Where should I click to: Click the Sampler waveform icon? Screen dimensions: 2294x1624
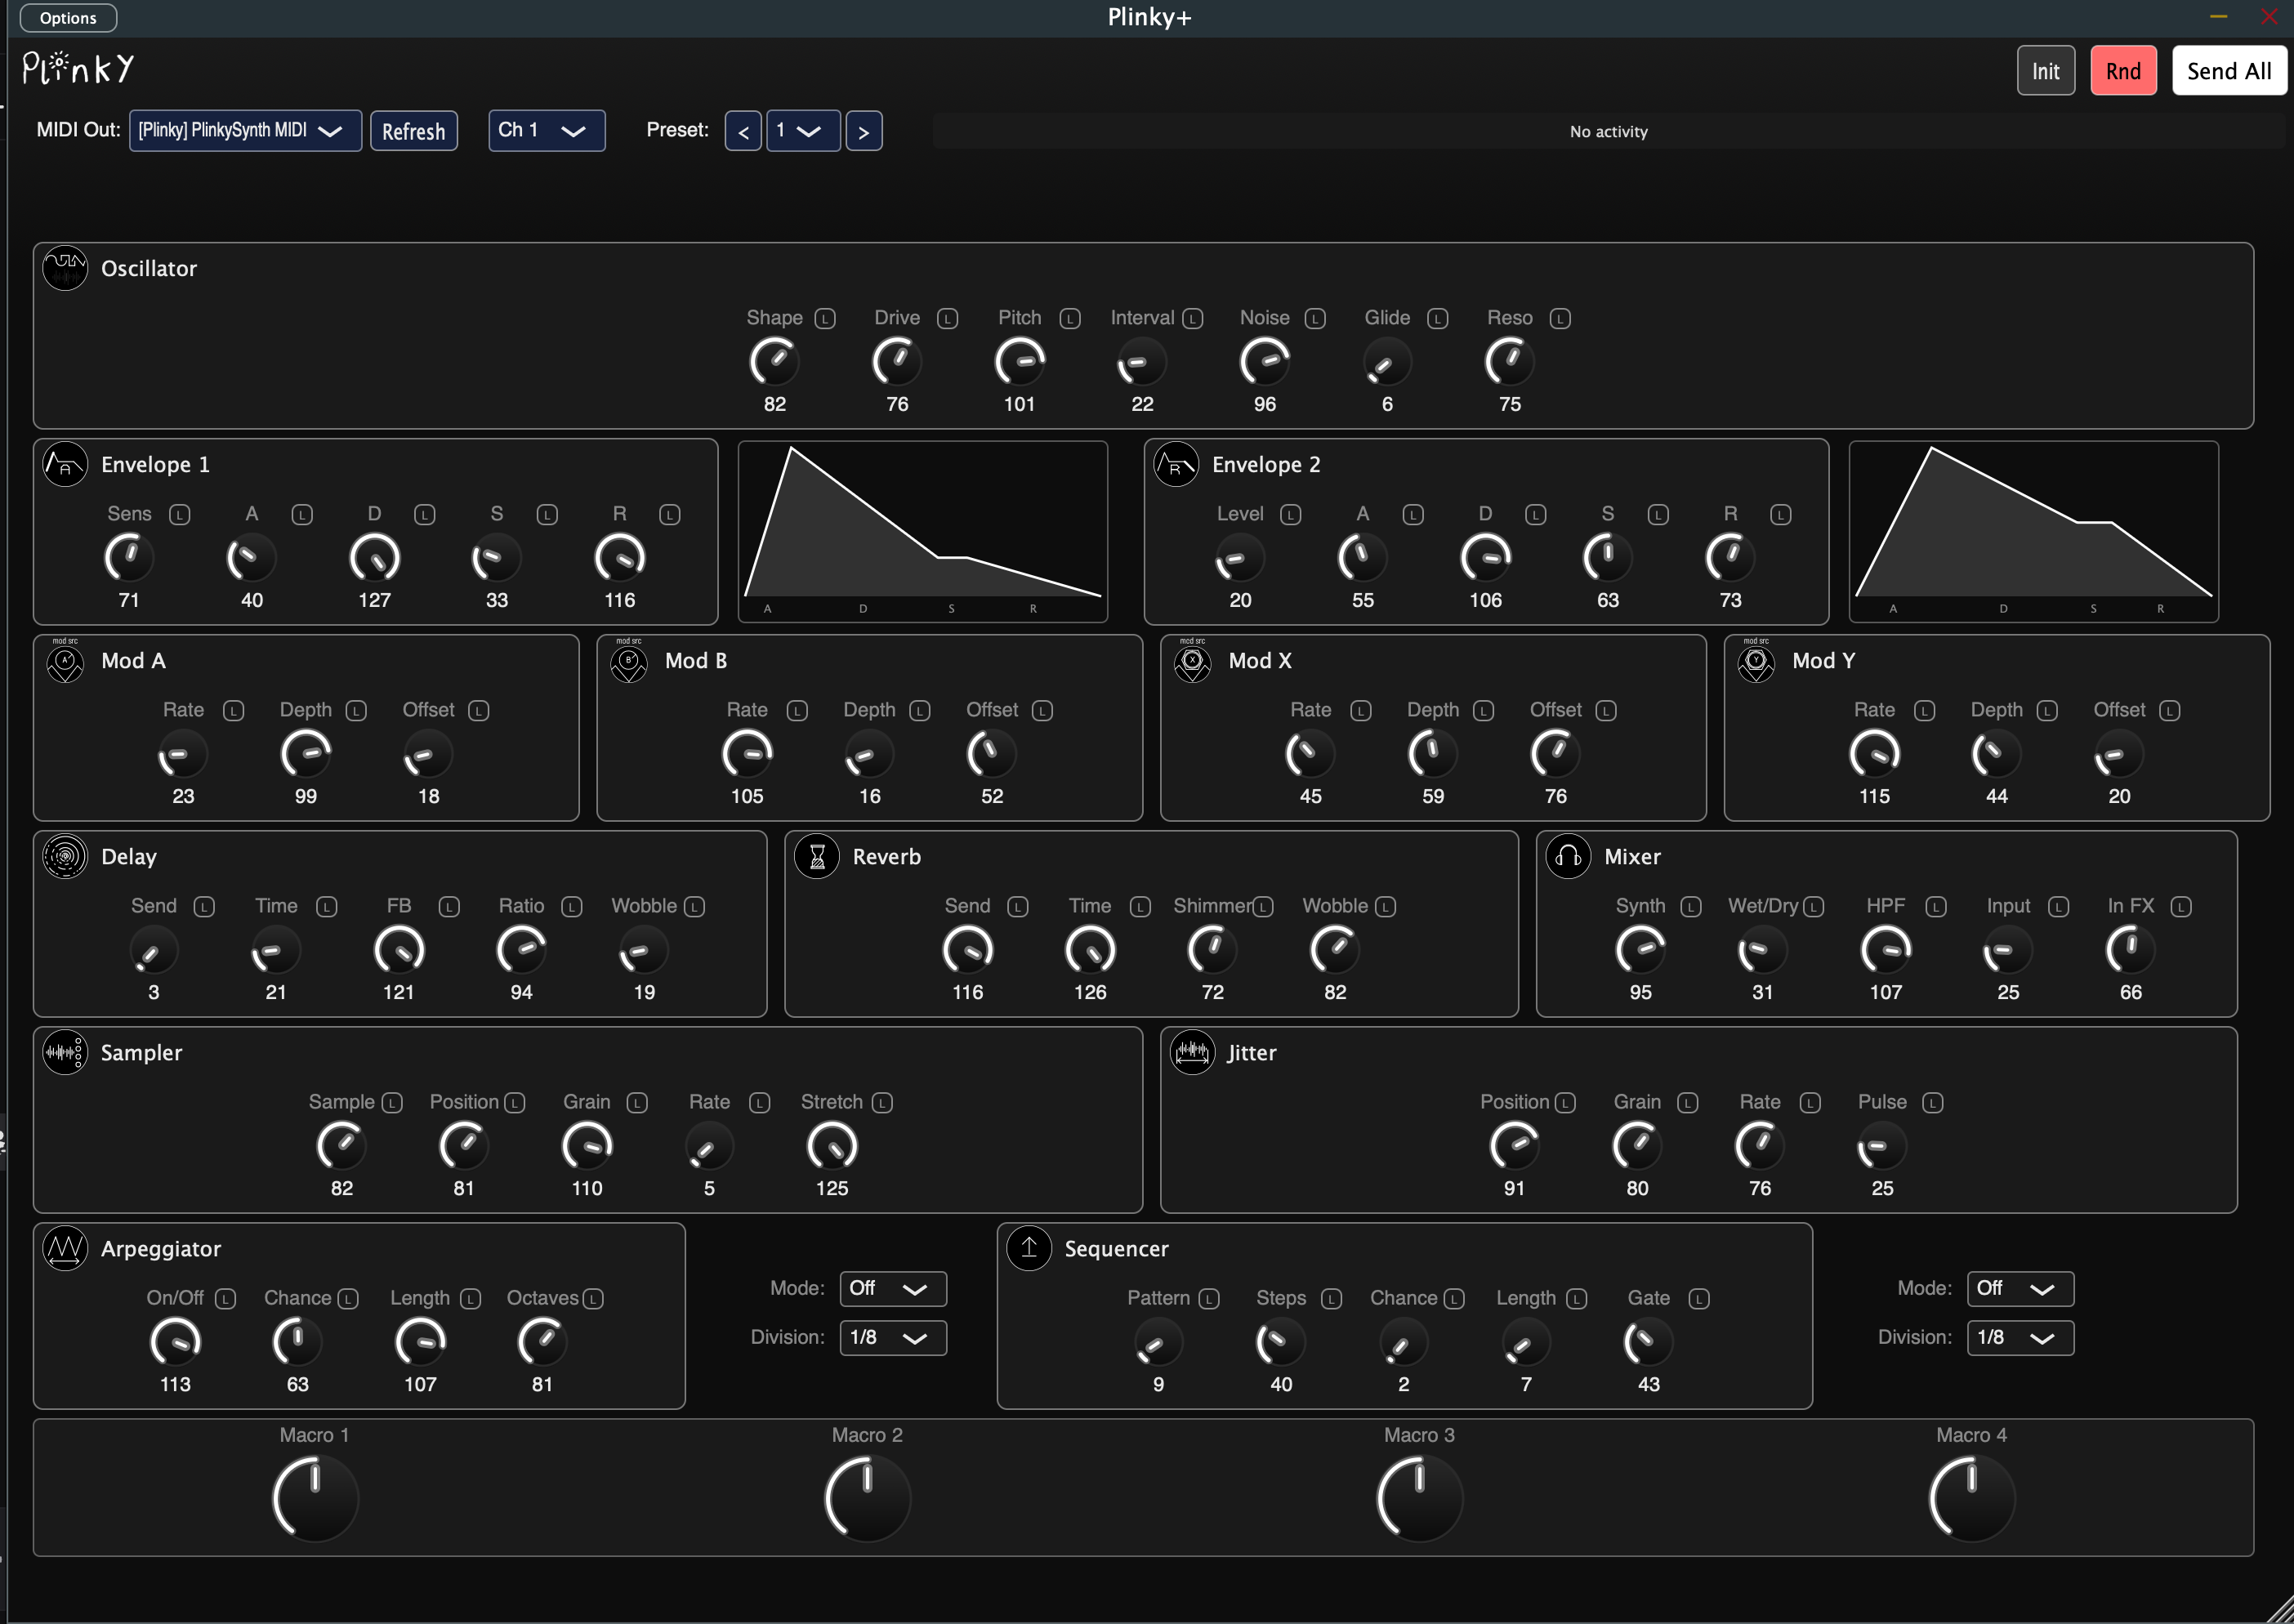(64, 1052)
